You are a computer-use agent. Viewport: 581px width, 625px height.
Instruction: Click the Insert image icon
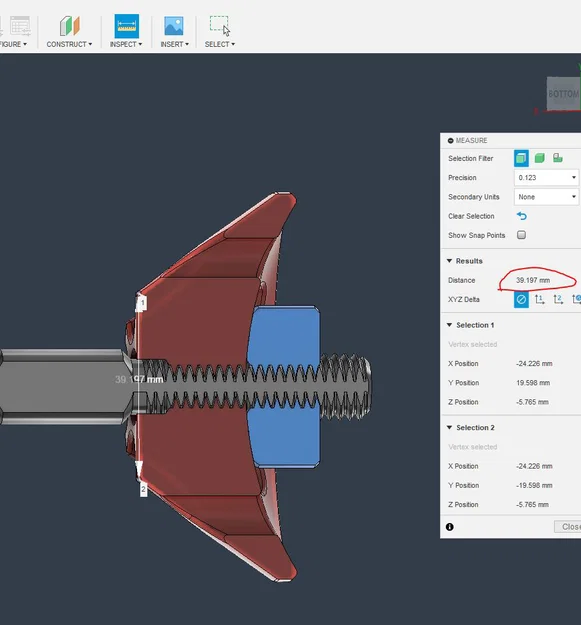[174, 26]
